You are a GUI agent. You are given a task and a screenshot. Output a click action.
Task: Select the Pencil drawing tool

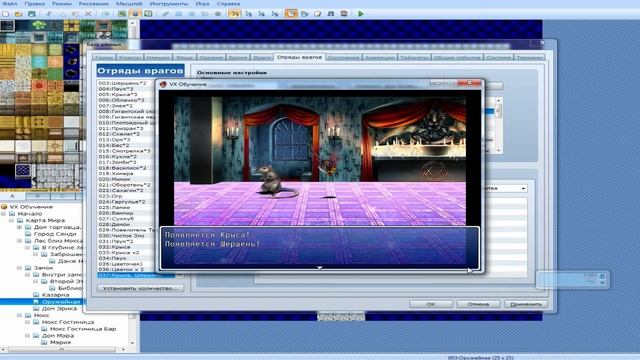[165, 13]
